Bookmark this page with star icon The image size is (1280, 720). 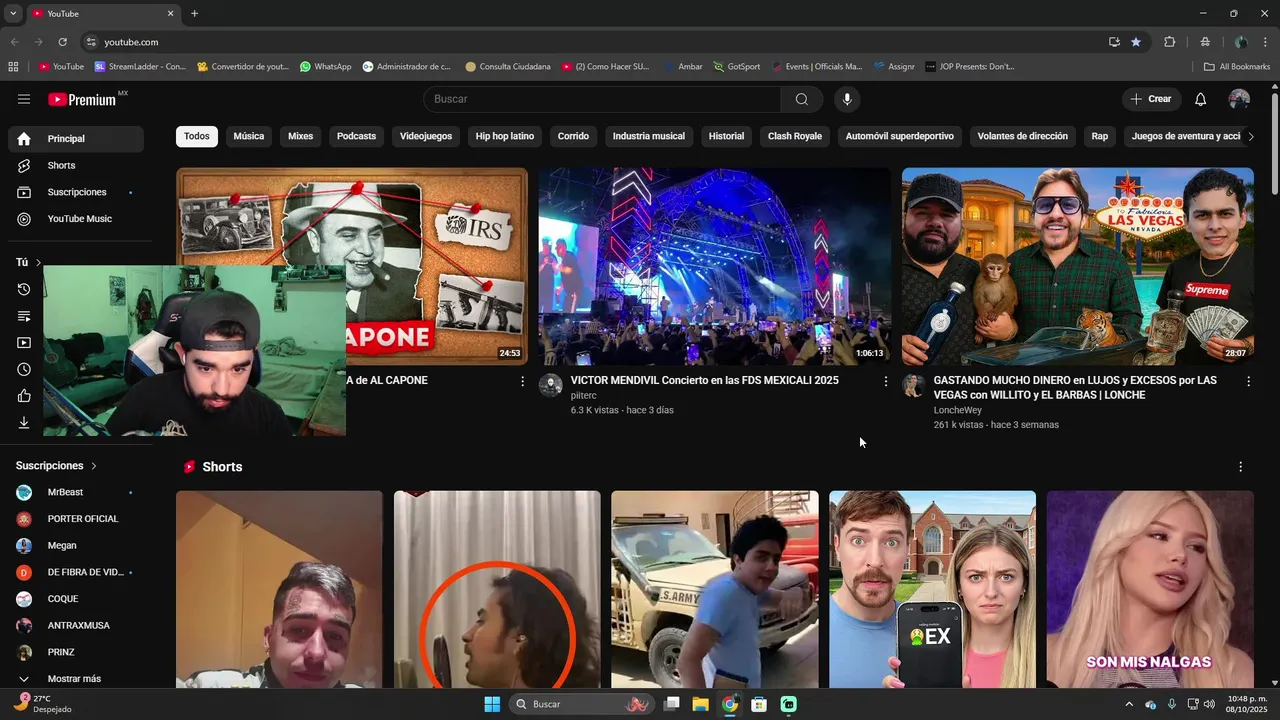point(1136,42)
